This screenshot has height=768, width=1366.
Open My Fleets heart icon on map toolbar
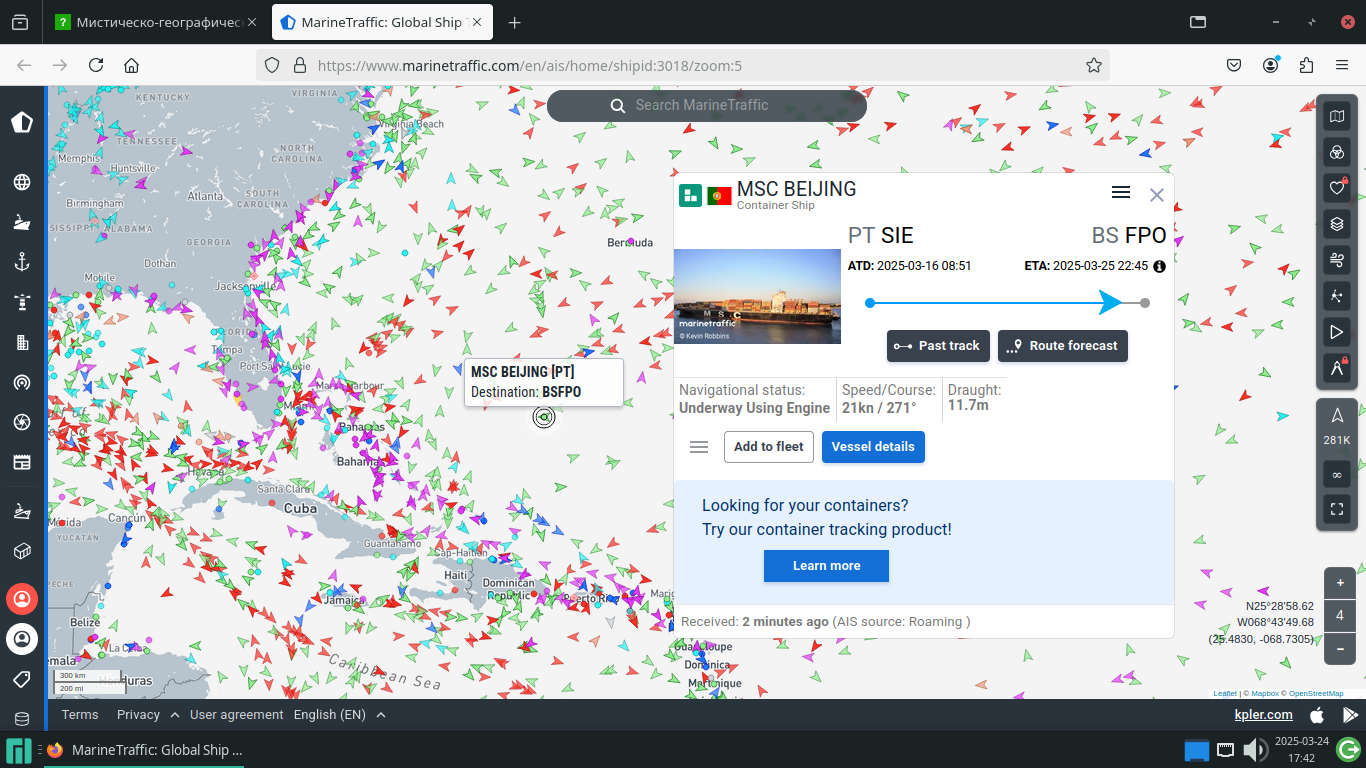(x=1337, y=187)
